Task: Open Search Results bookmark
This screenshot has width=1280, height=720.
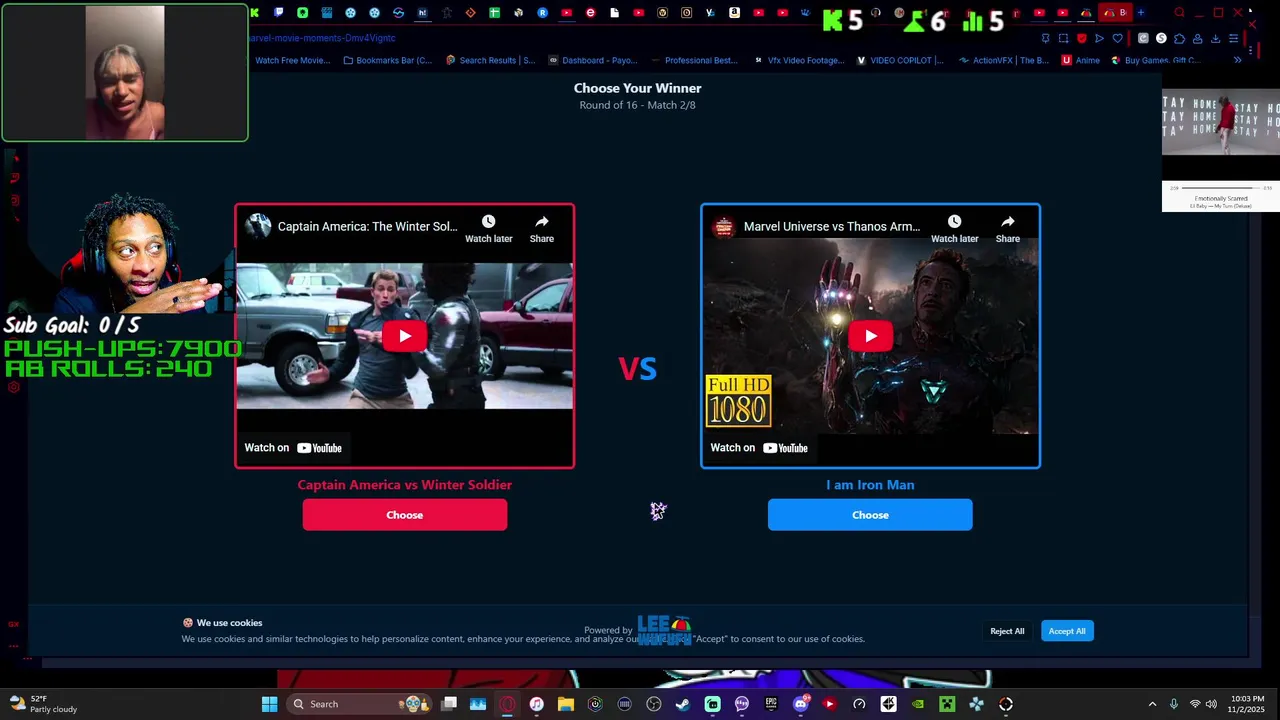Action: tap(490, 60)
